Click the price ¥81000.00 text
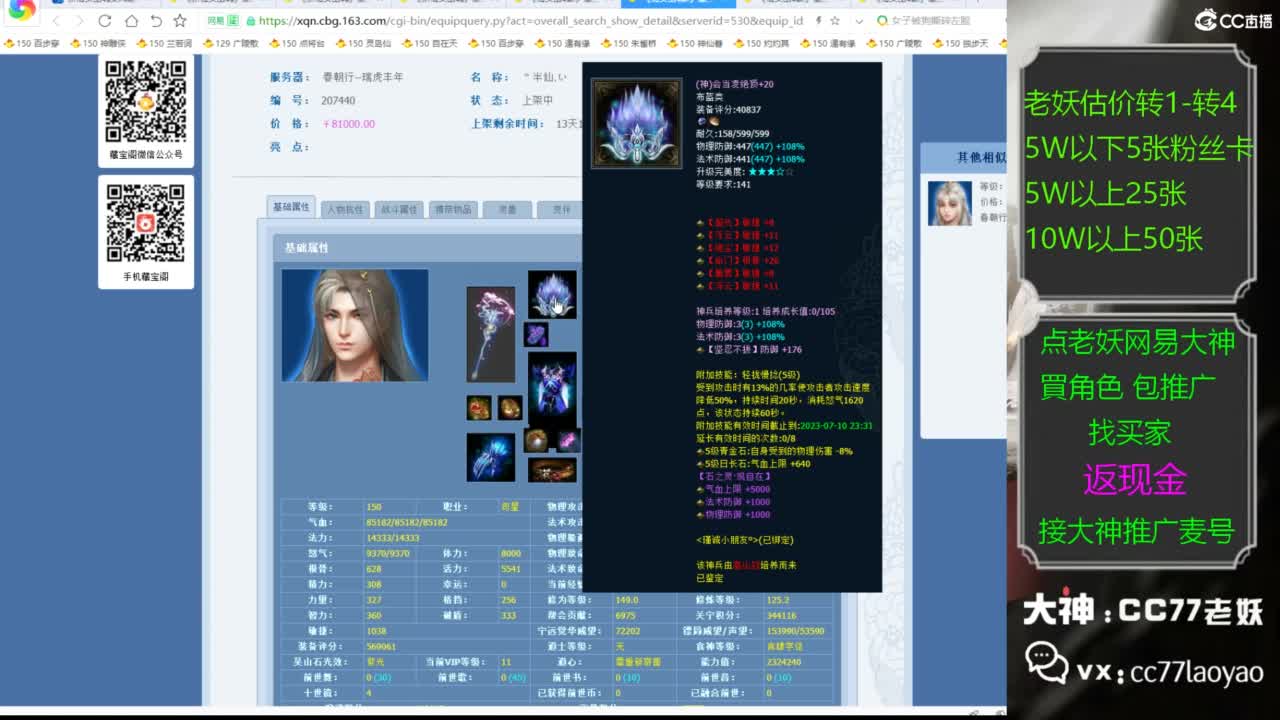This screenshot has width=1280, height=720. coord(349,124)
